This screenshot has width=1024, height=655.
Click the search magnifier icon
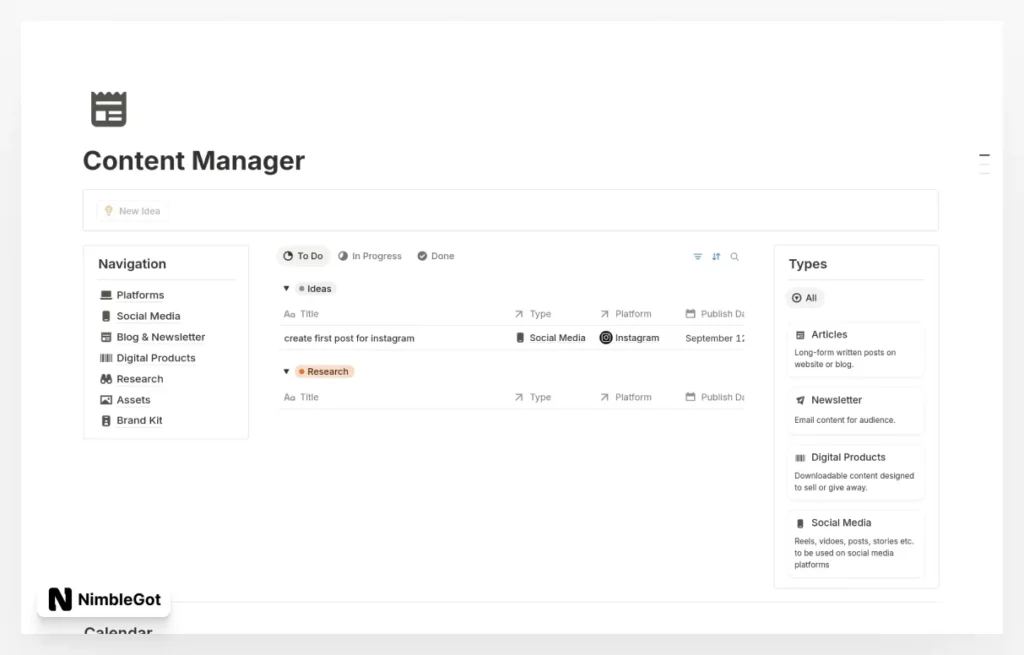734,257
